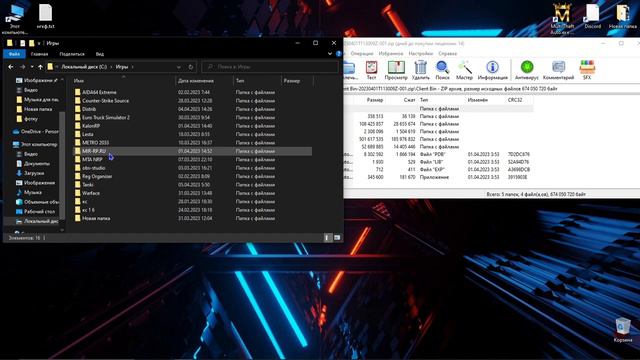The image size is (640, 360).
Task: Click WinRAR View (Просмотр) toolbar icon
Action: pyautogui.click(x=396, y=70)
